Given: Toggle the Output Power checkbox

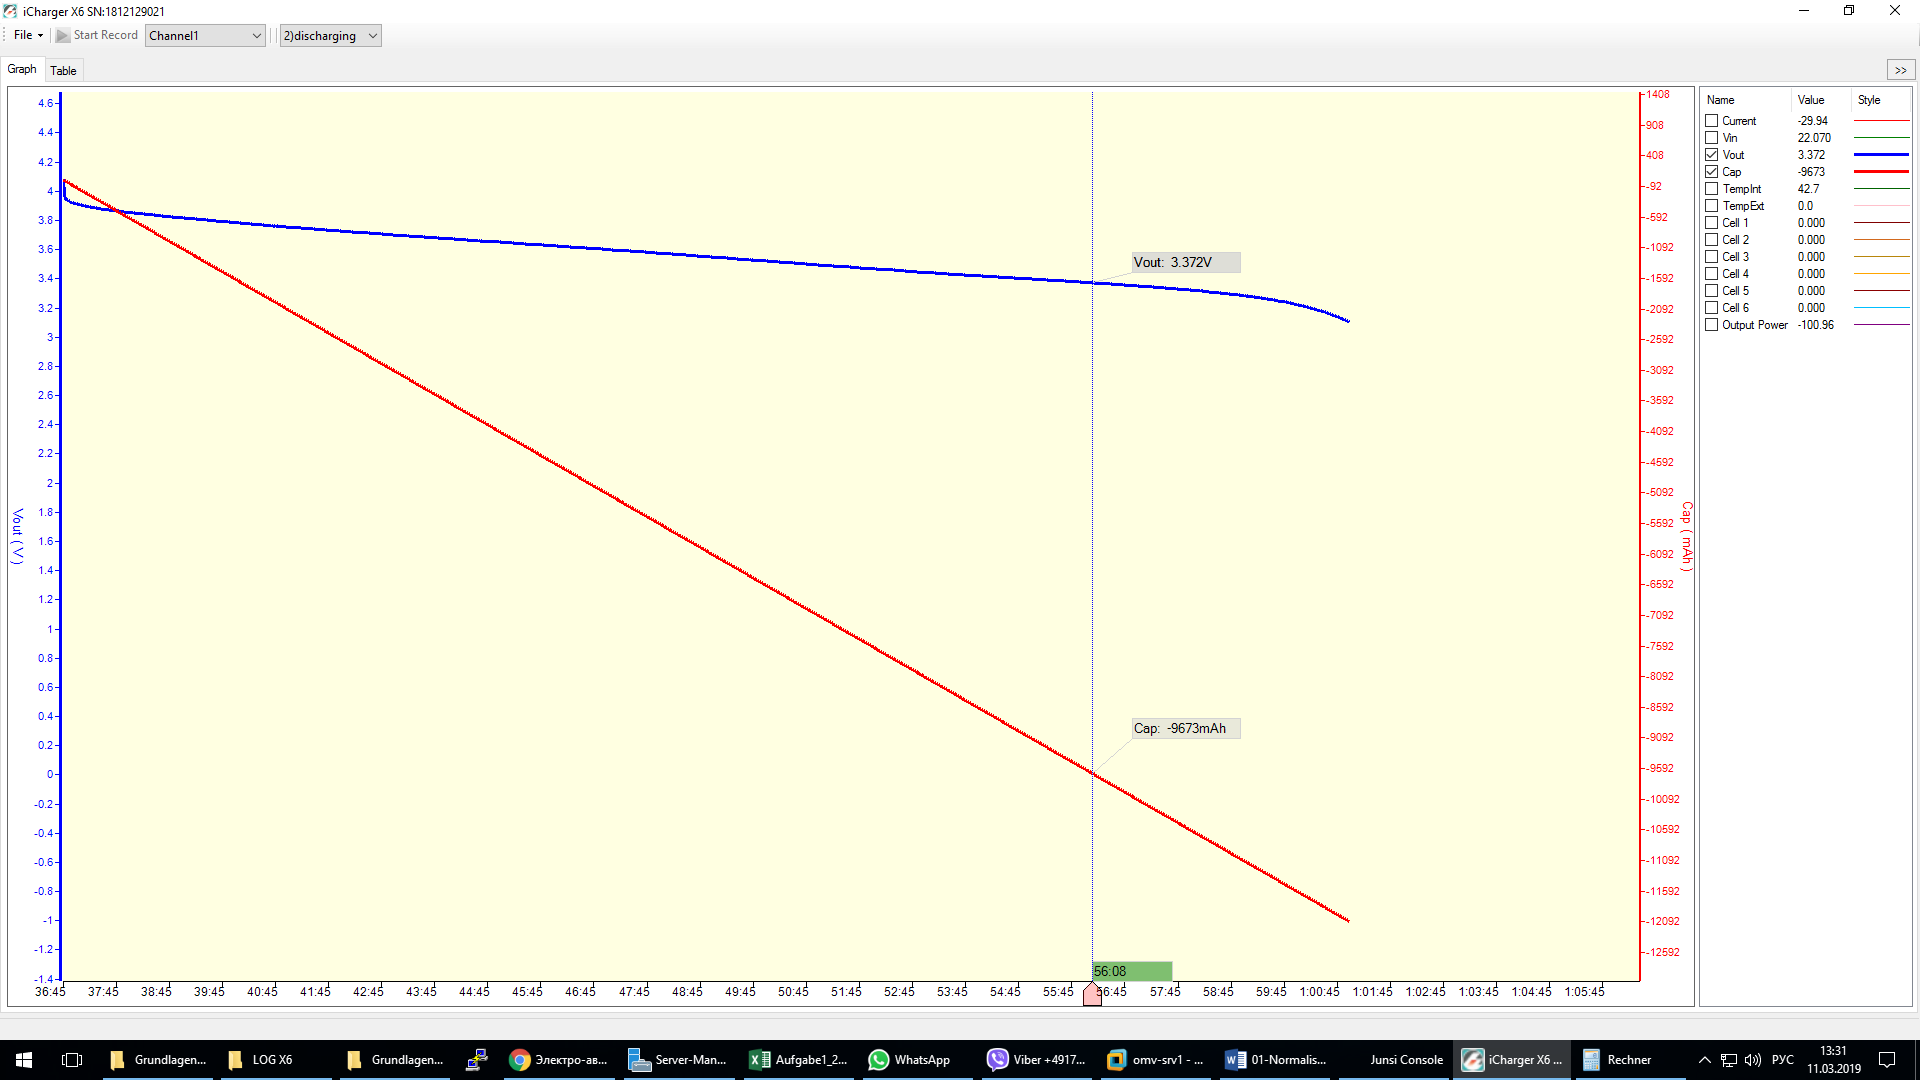Looking at the screenshot, I should (x=1712, y=325).
